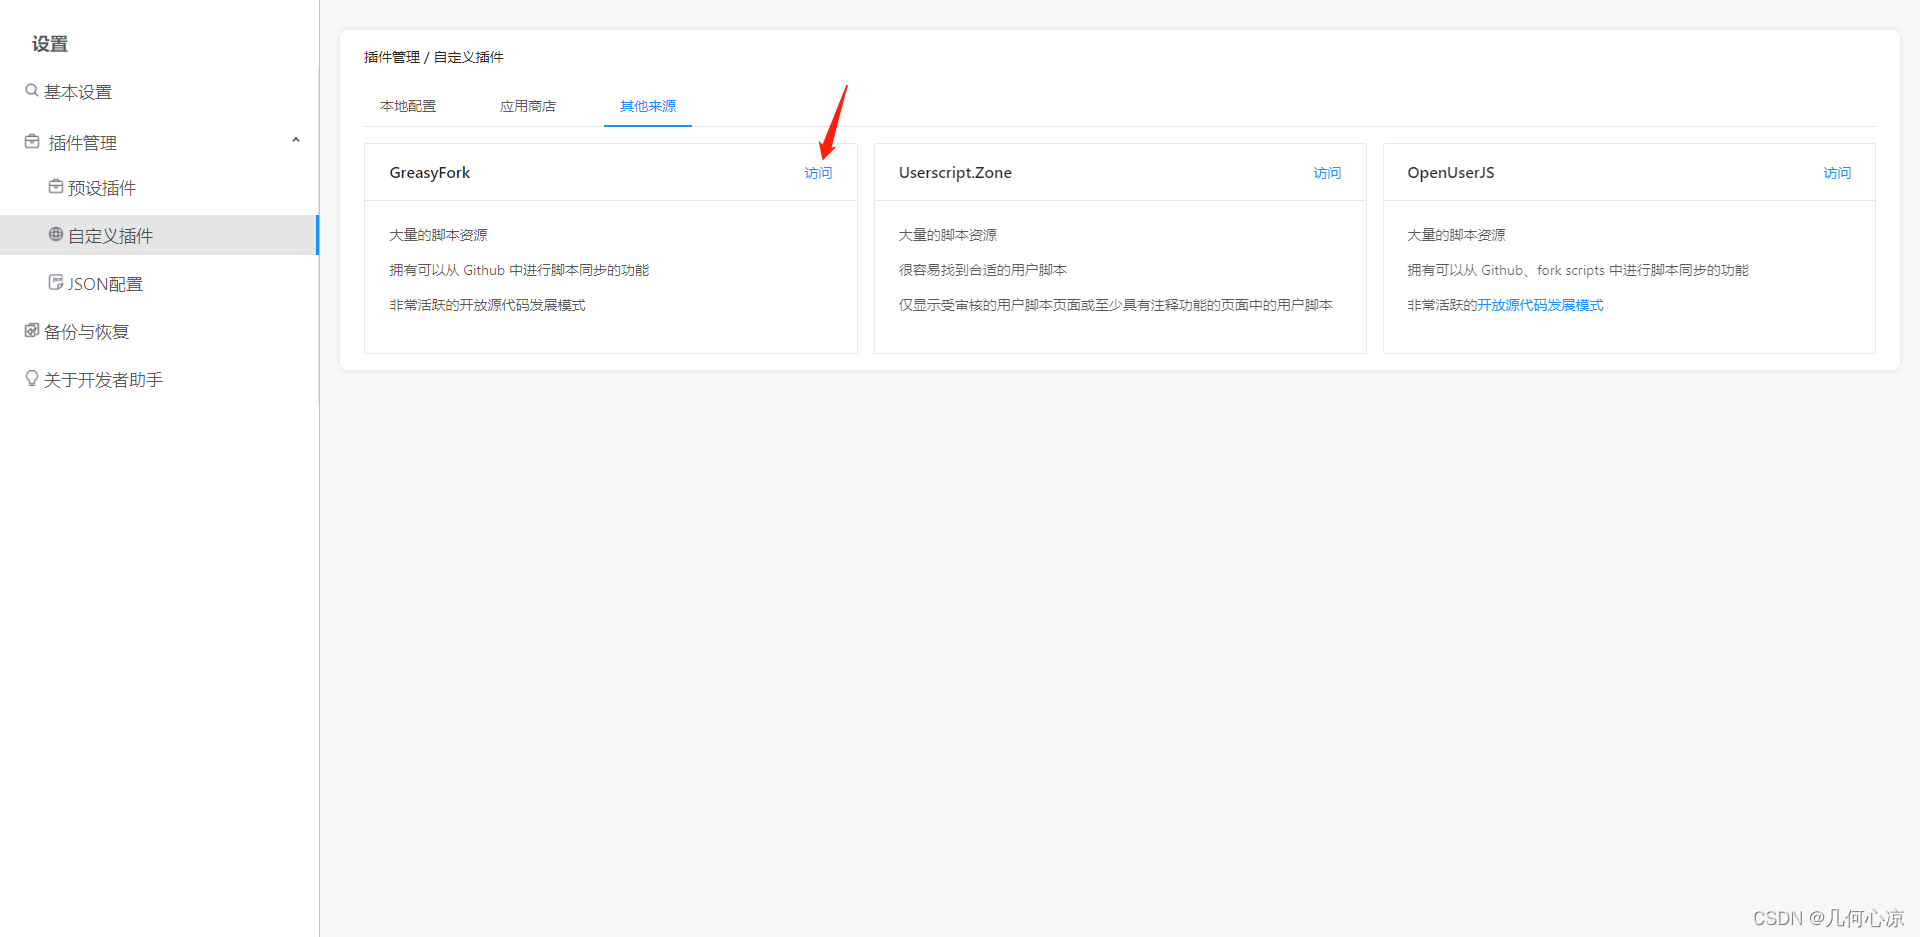Click the box icon beside 插件管理
Image resolution: width=1920 pixels, height=937 pixels.
pyautogui.click(x=32, y=141)
